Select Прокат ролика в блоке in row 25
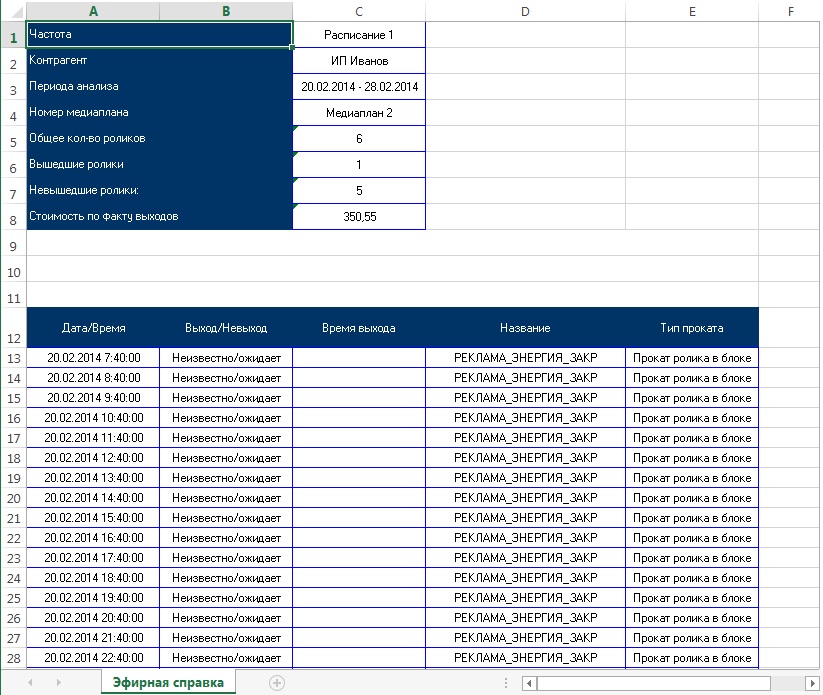 point(692,598)
